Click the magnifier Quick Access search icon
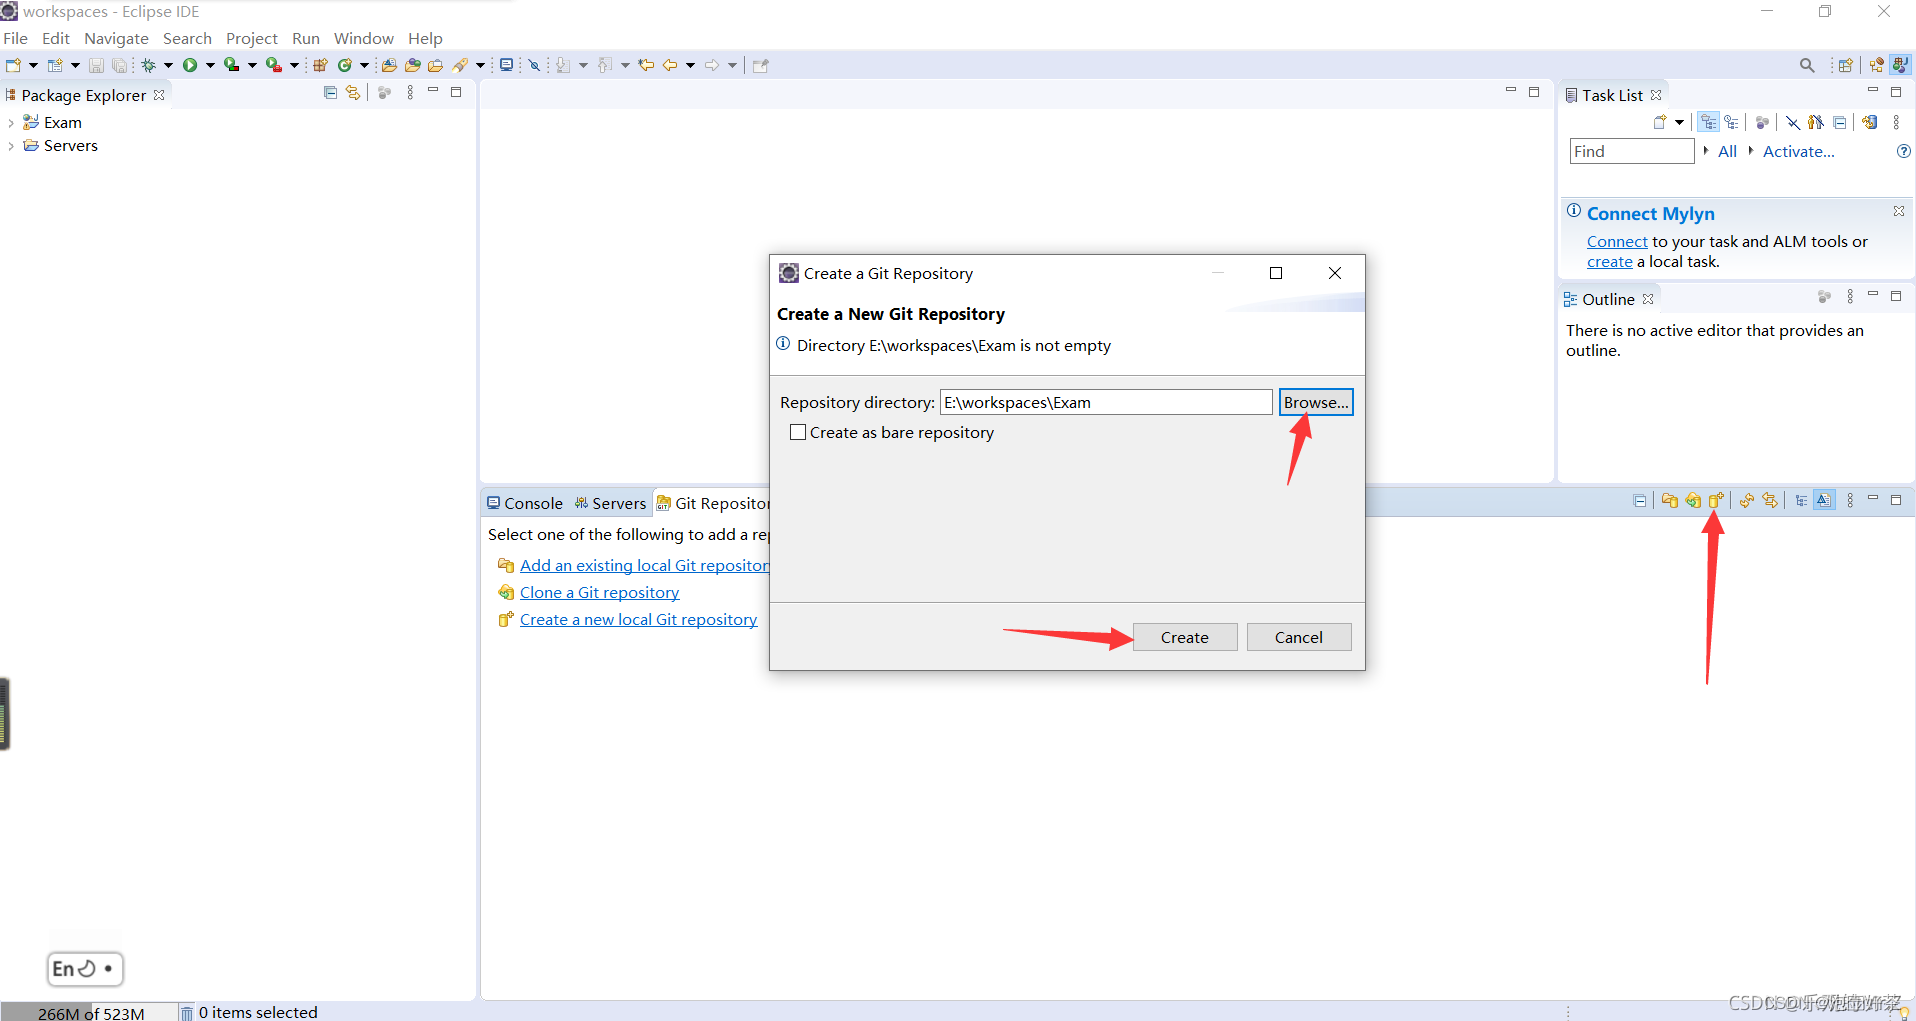This screenshot has height=1021, width=1916. 1807,65
